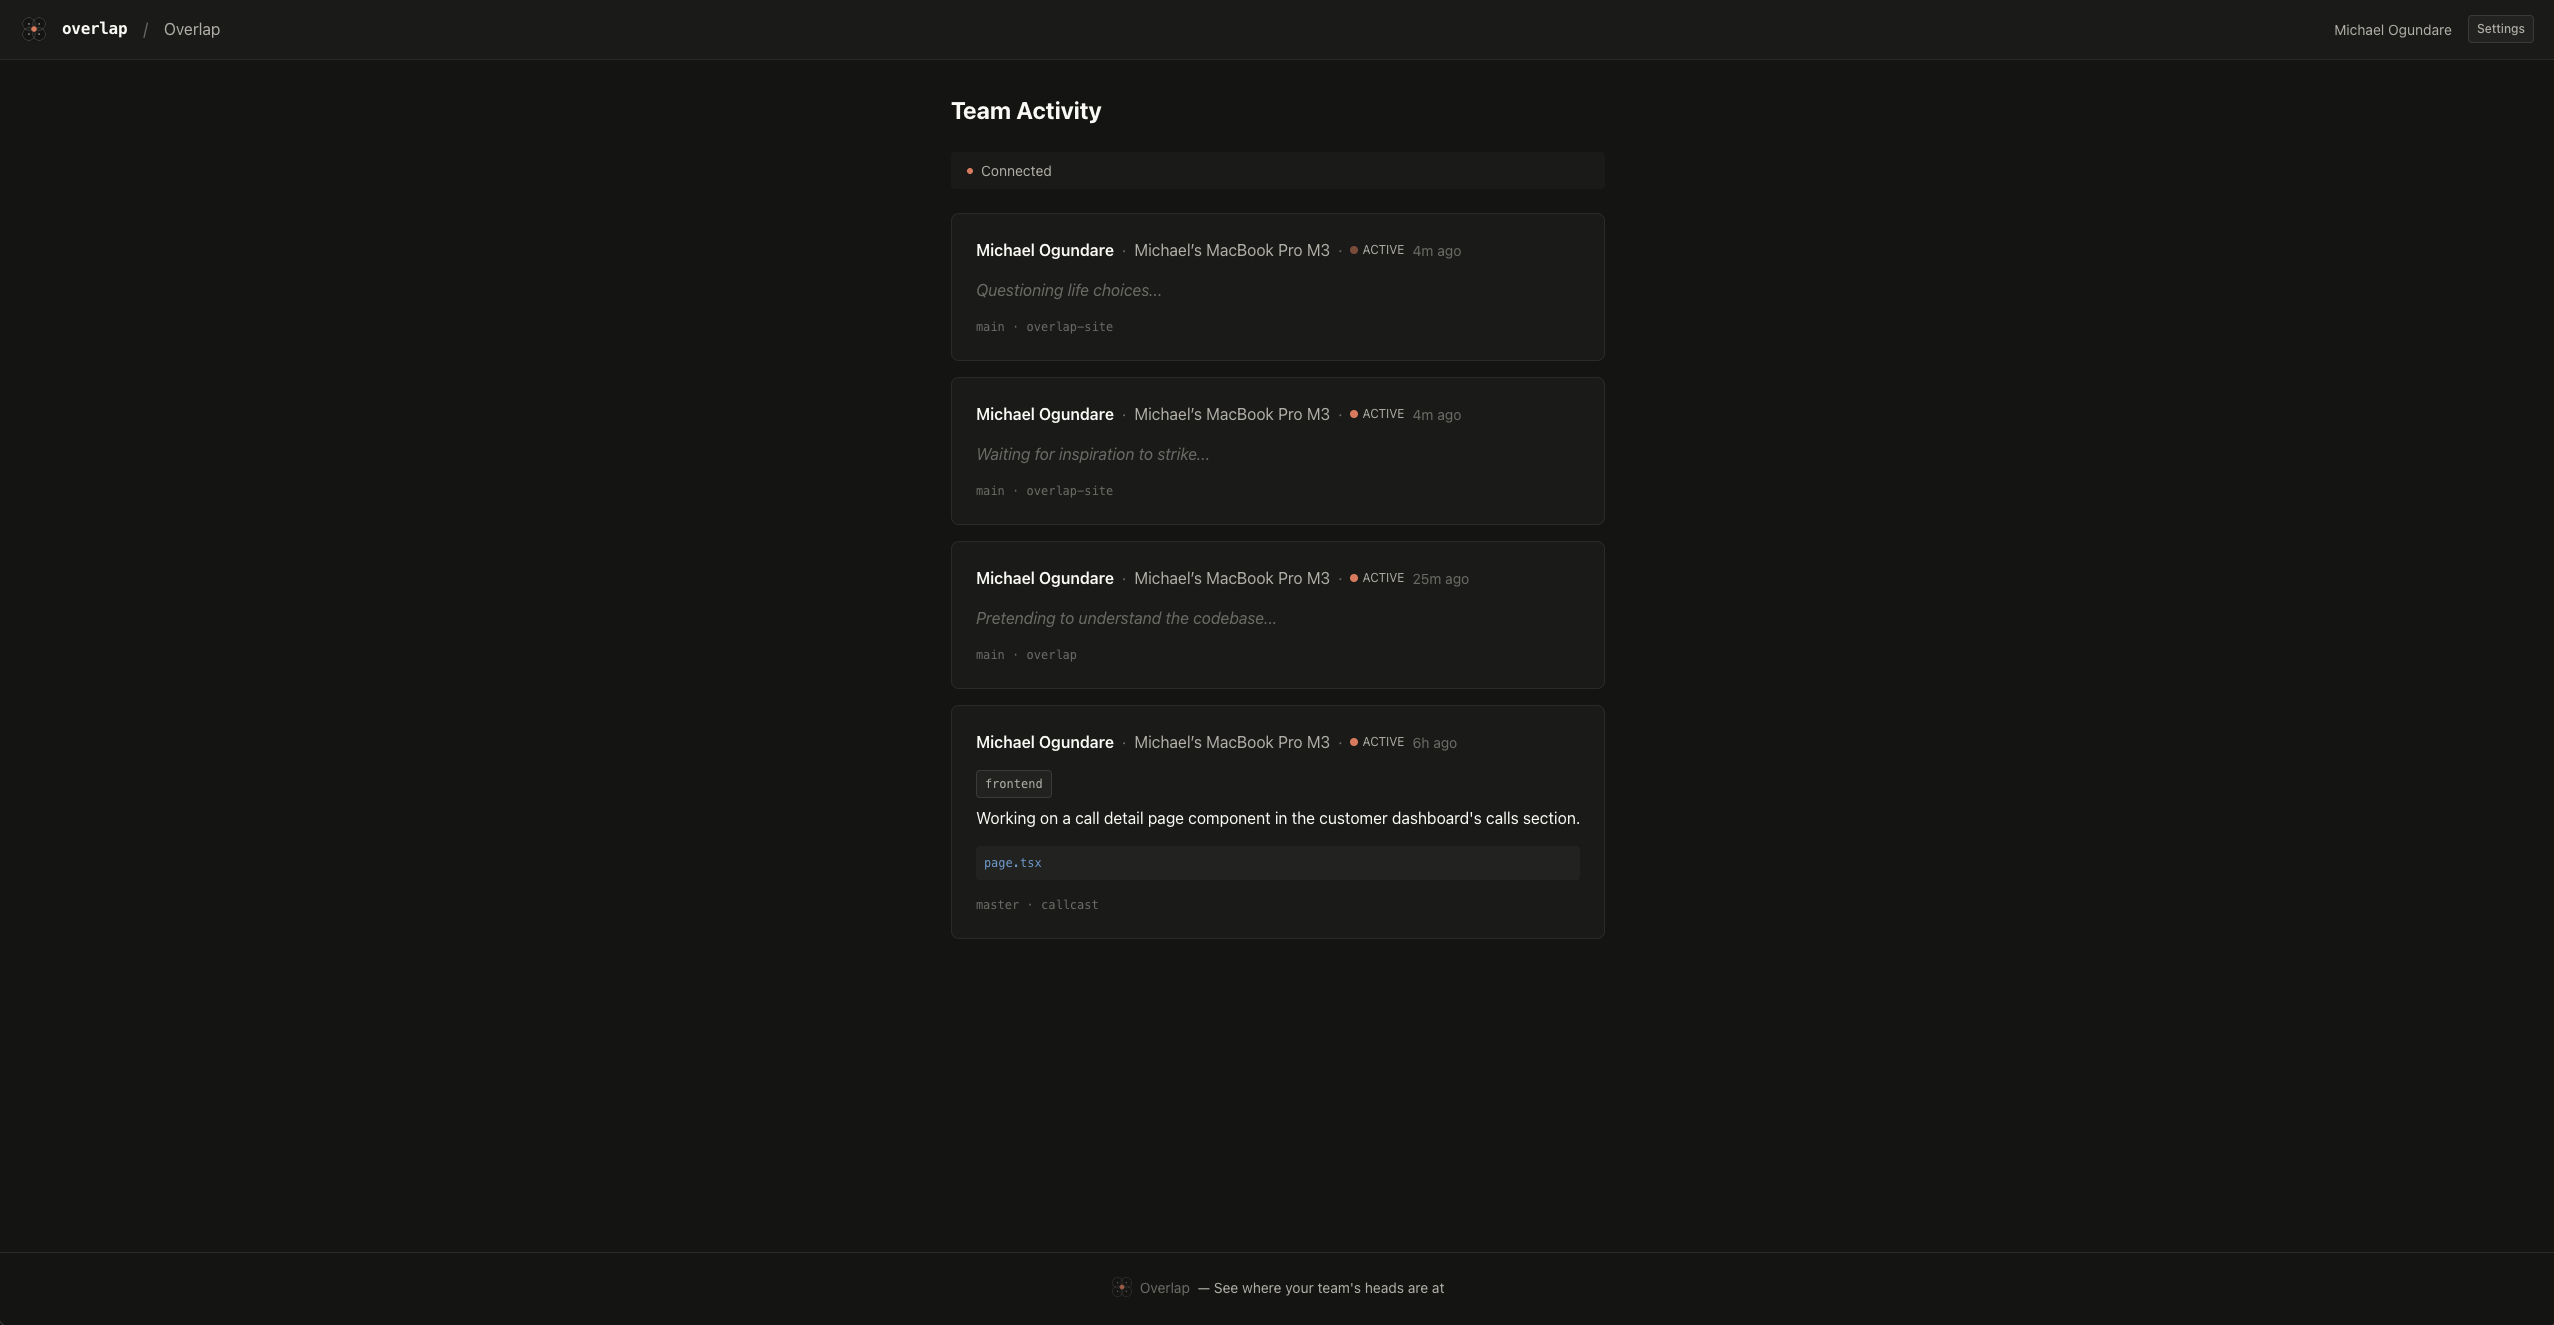The width and height of the screenshot is (2554, 1325).
Task: Click the Overlap icon in the page footer
Action: point(1122,1287)
